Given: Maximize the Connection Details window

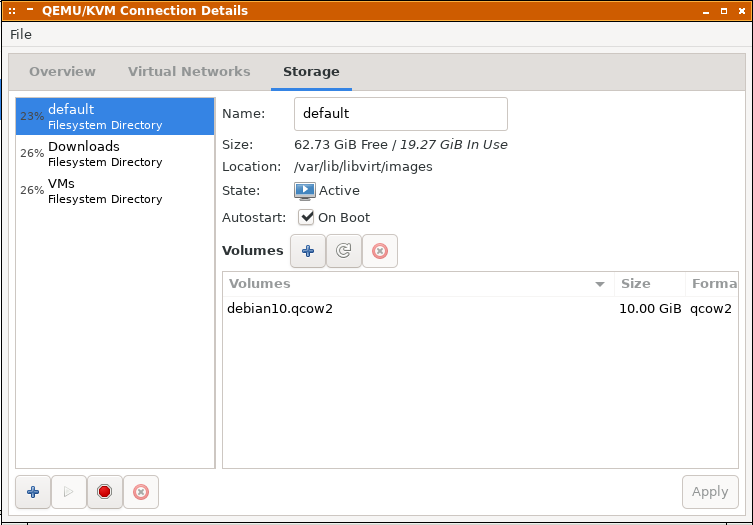Looking at the screenshot, I should pyautogui.click(x=724, y=11).
